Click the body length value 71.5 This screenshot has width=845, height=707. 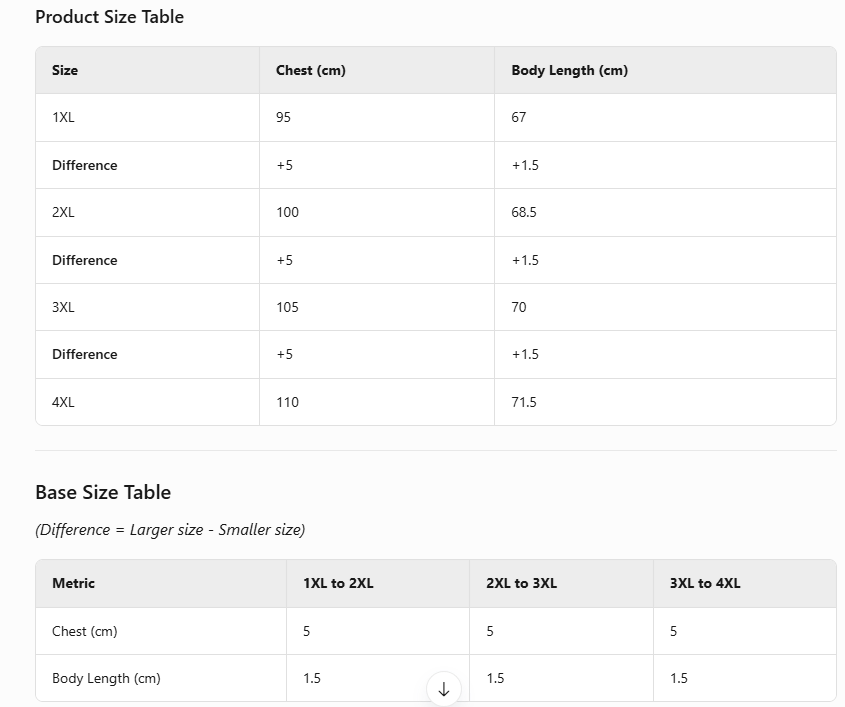[523, 402]
